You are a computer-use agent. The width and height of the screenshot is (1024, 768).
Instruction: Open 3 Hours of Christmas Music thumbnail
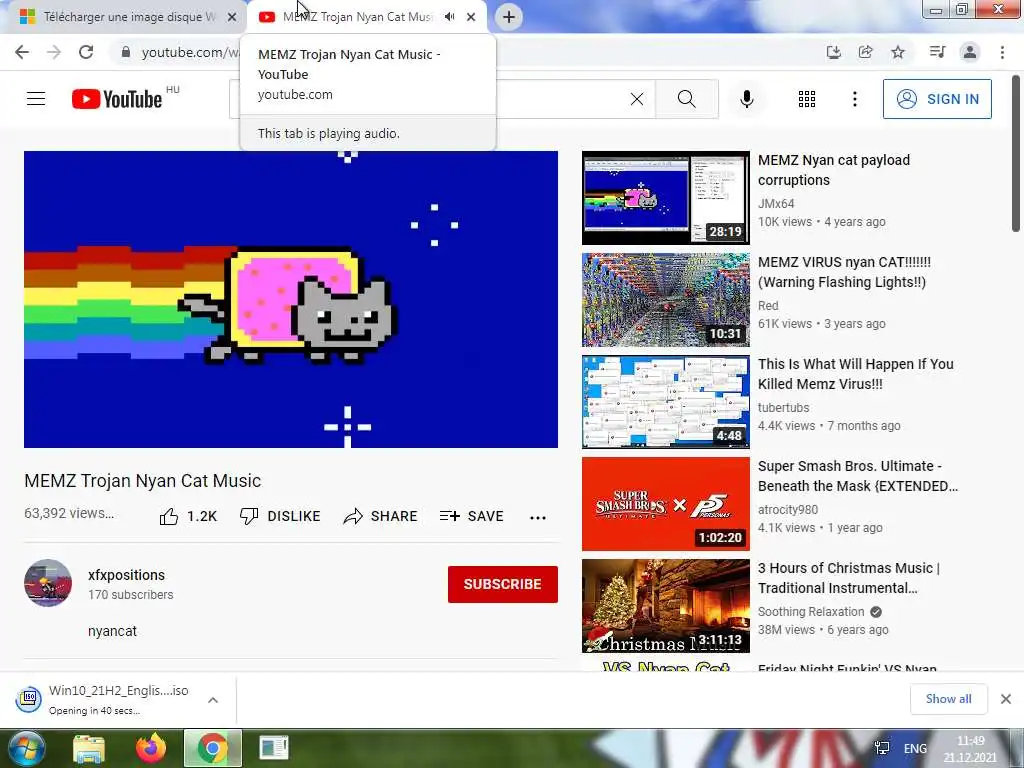(665, 605)
